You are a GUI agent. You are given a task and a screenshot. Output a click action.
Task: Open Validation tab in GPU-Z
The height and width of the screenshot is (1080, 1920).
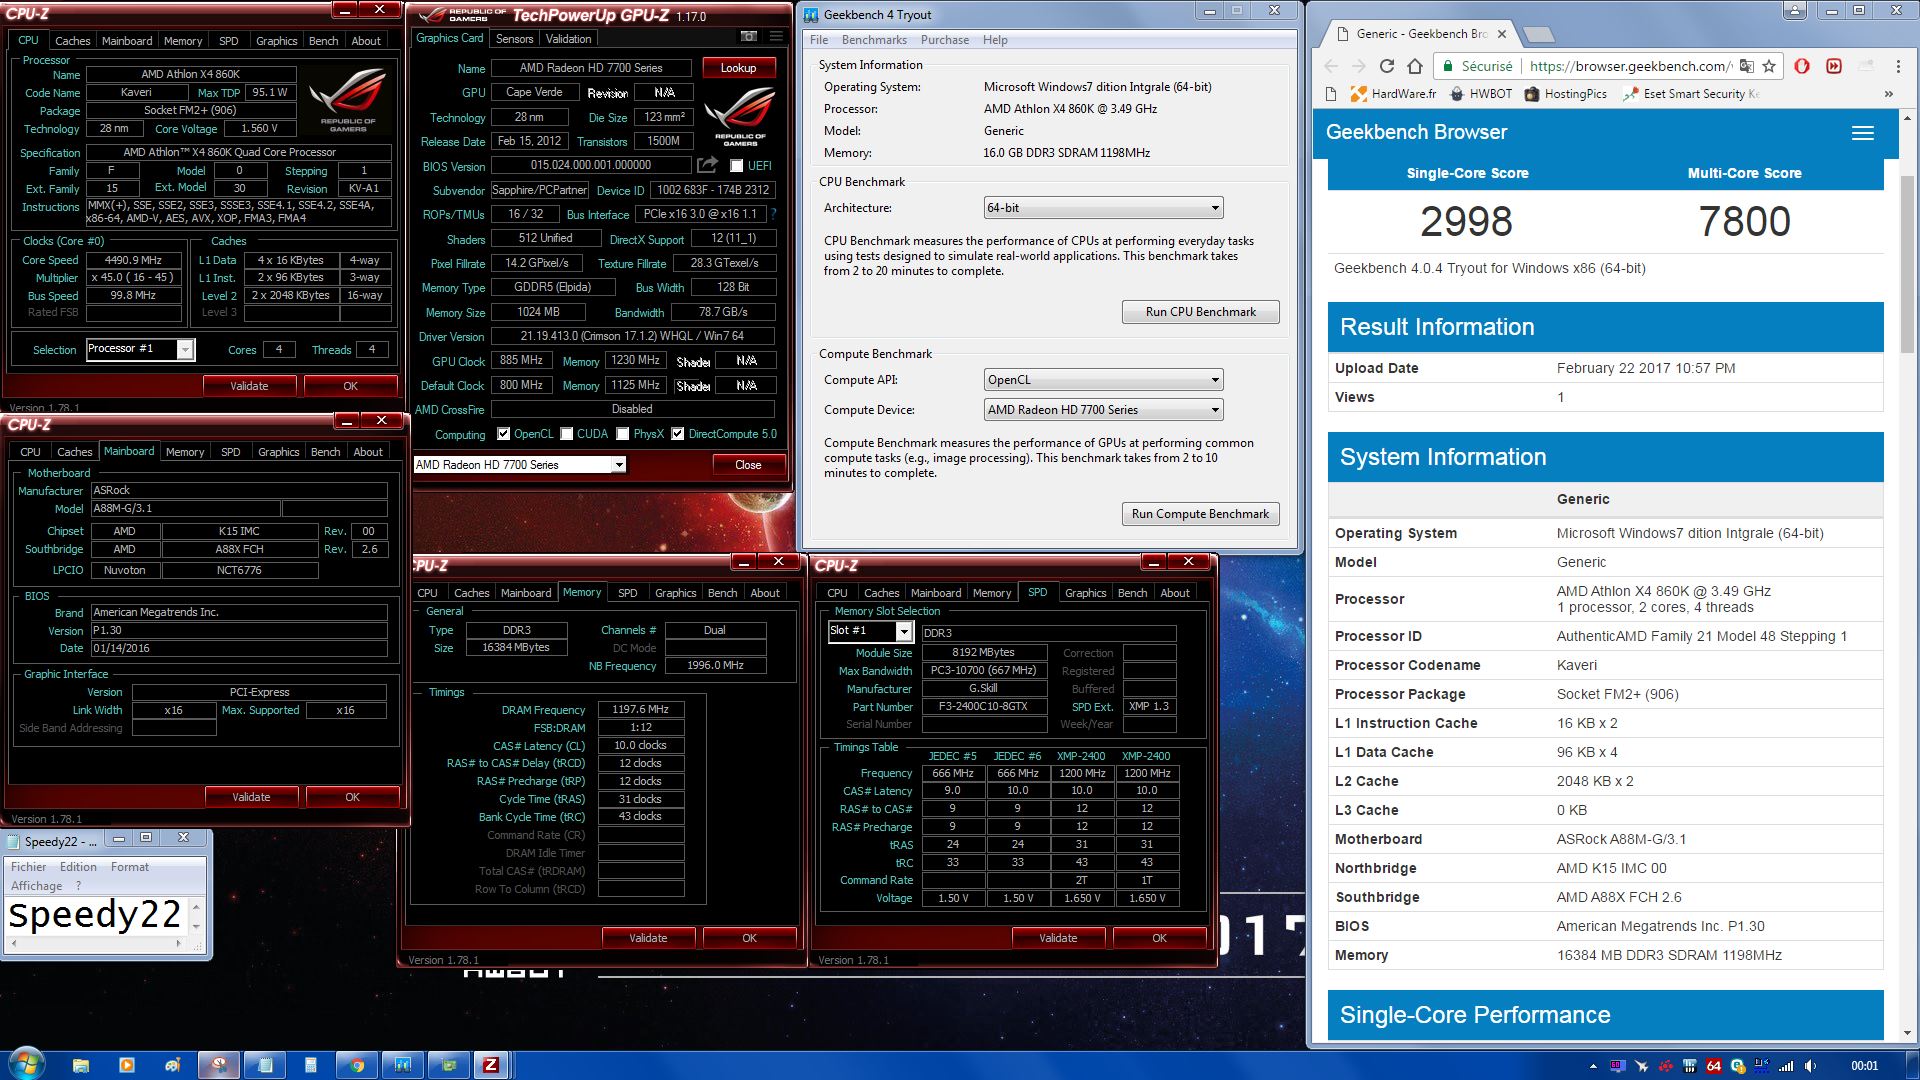point(568,39)
